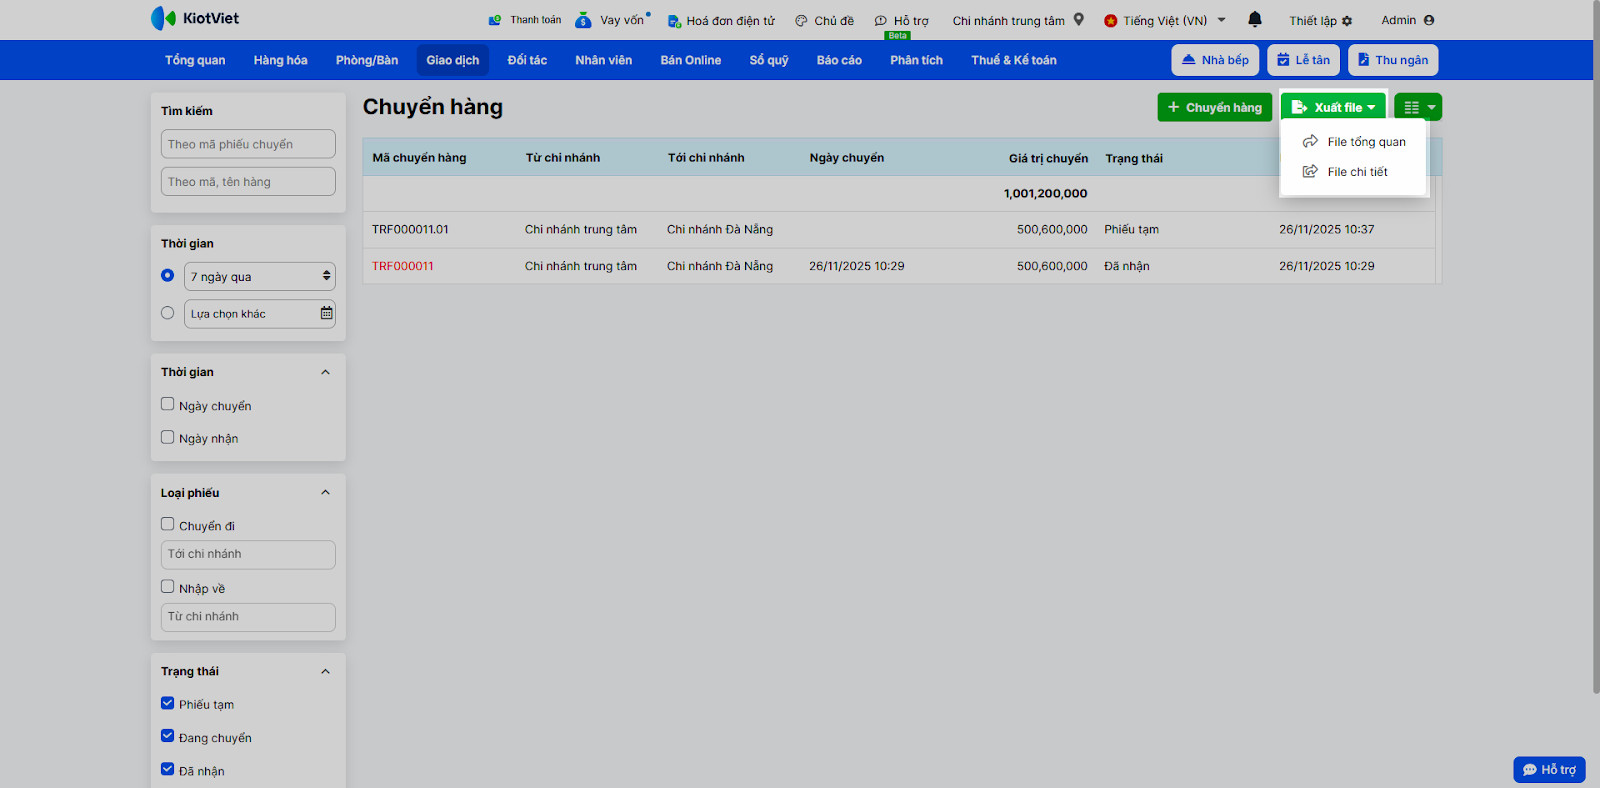This screenshot has height=788, width=1600.
Task: Open the language dropdown arrow
Action: 1222,20
